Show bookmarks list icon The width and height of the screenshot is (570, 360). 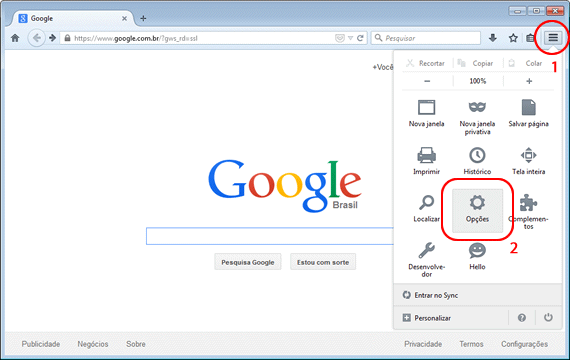[530, 38]
